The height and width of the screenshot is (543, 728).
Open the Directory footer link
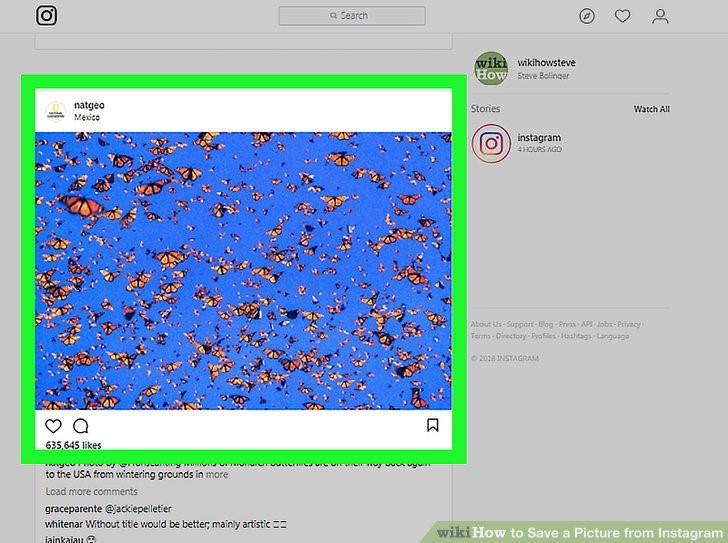[x=511, y=336]
